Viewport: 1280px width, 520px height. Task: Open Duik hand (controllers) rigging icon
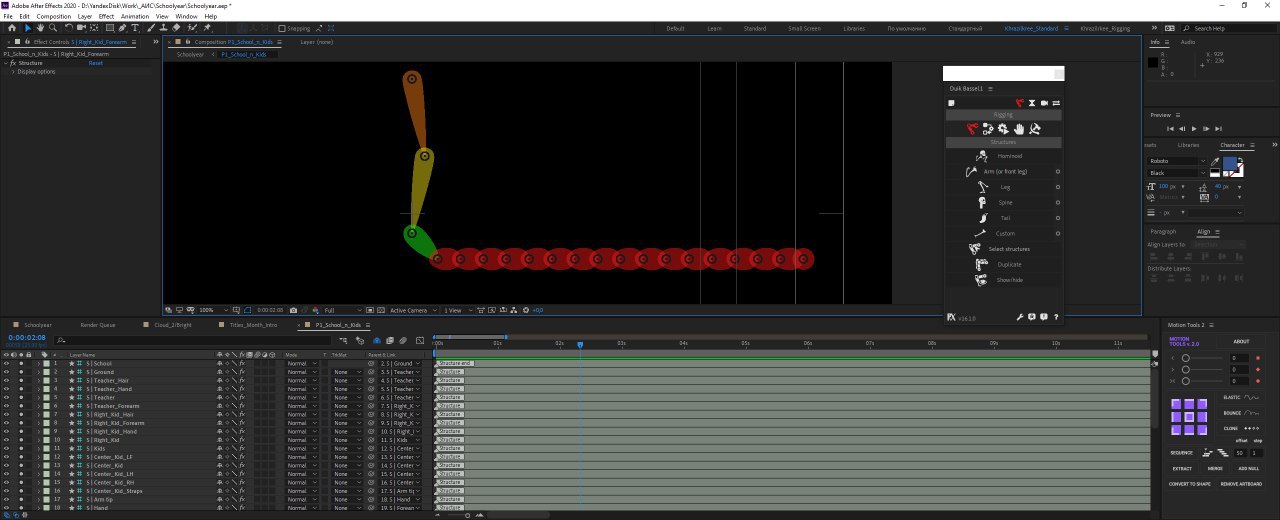point(1018,128)
